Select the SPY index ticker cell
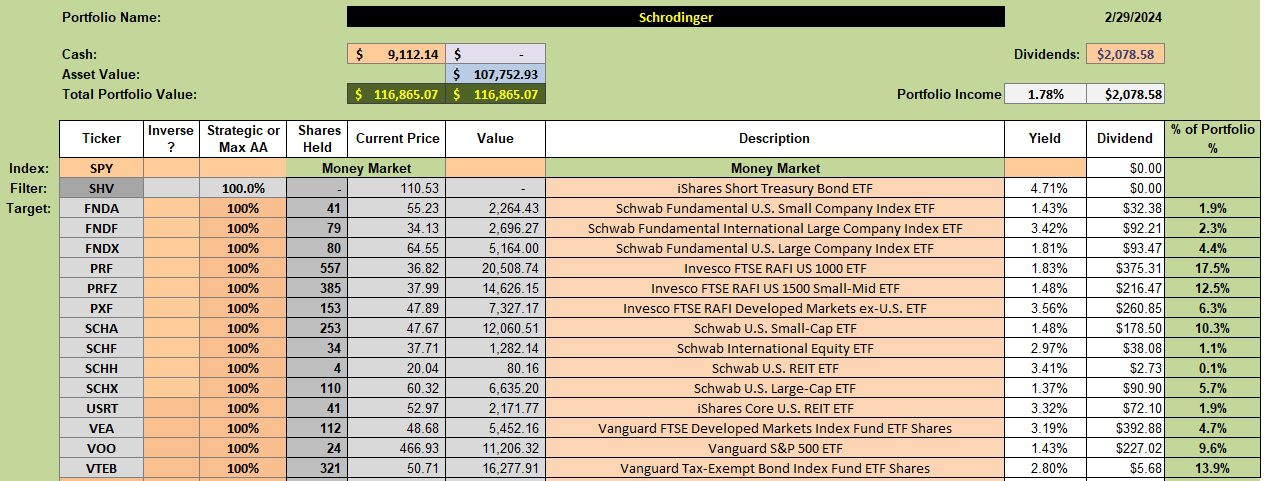Viewport: 1266px width, 481px height. (101, 169)
